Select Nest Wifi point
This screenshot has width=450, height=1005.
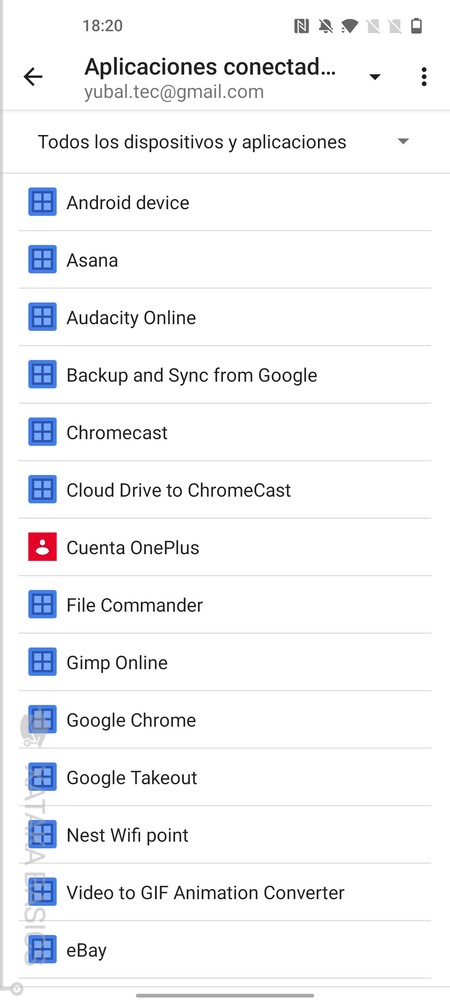click(225, 835)
